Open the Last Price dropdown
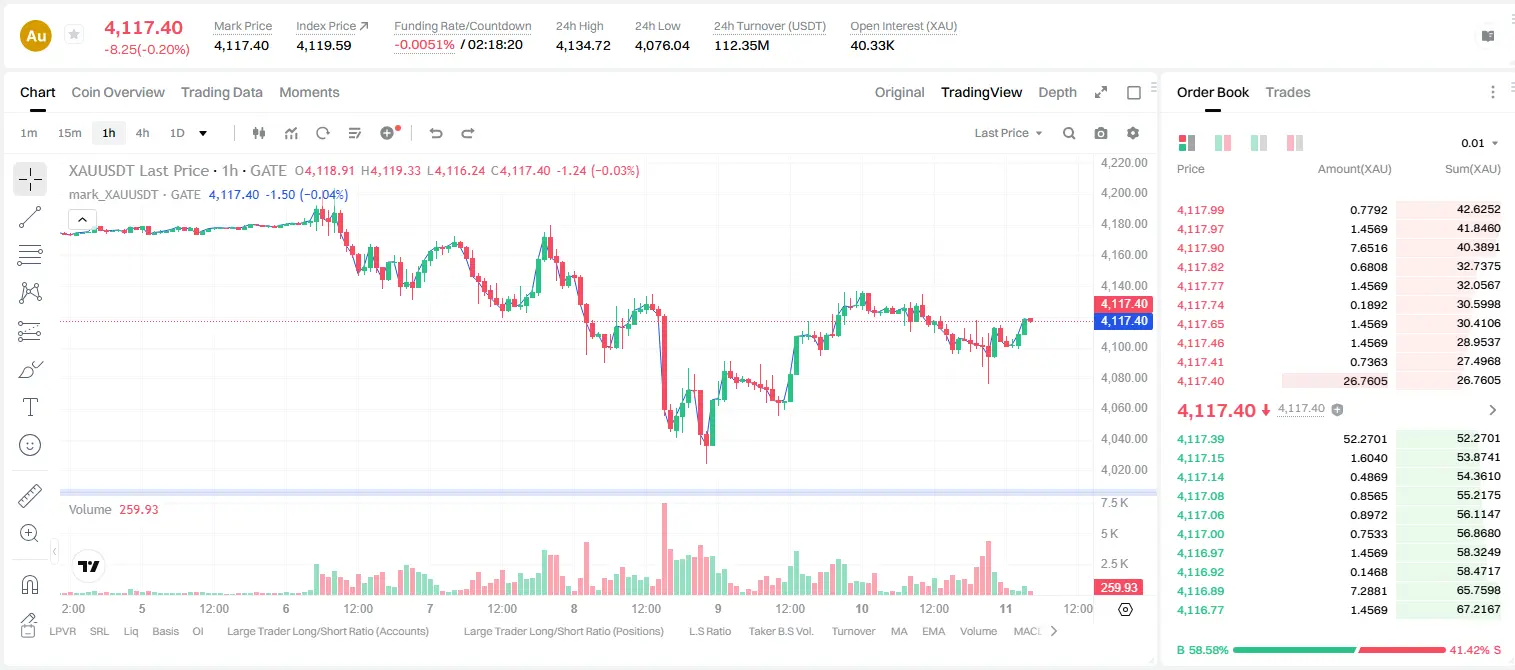This screenshot has width=1515, height=670. [x=1008, y=133]
